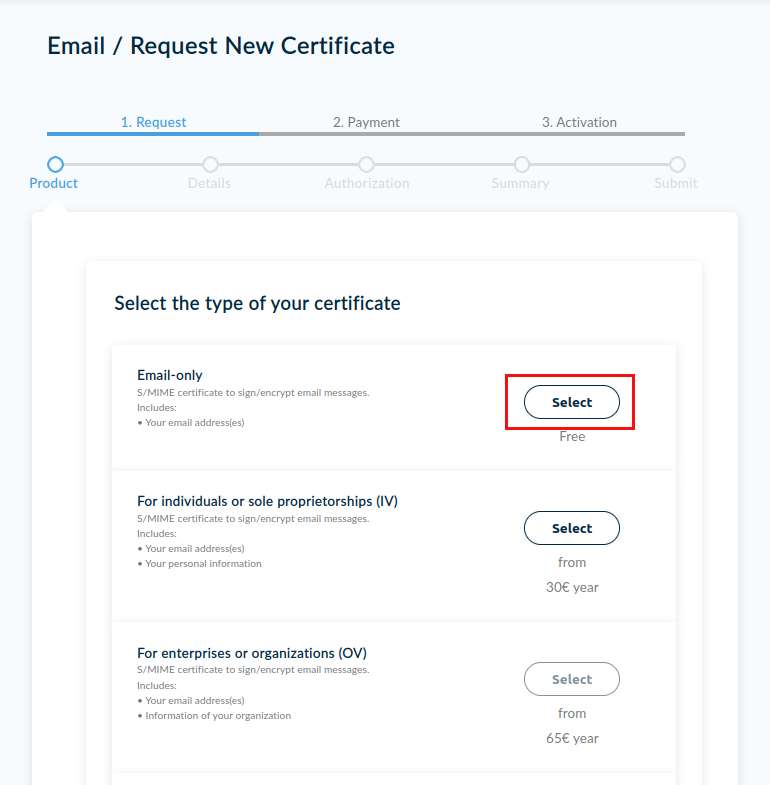This screenshot has height=785, width=770.
Task: Click the Submit step circle
Action: pos(677,164)
